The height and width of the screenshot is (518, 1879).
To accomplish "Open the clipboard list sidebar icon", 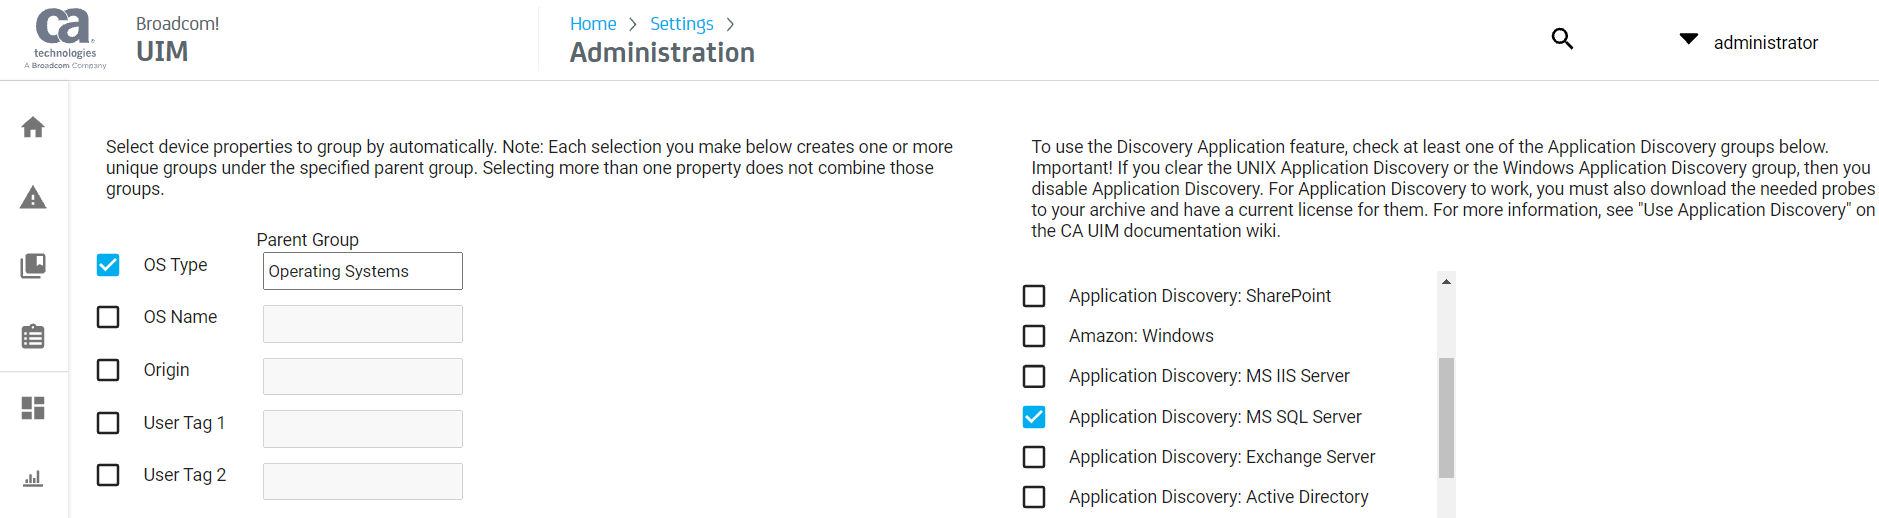I will tap(33, 336).
